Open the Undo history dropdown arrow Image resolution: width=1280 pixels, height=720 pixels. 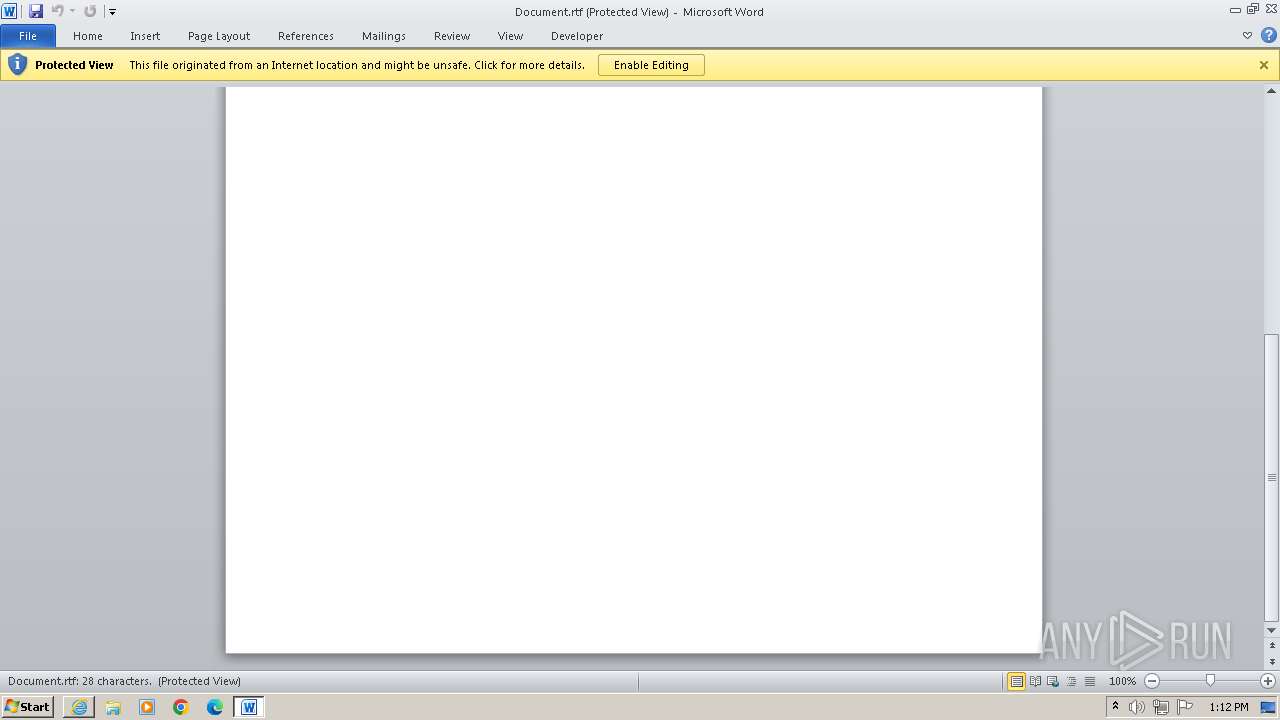coord(72,12)
